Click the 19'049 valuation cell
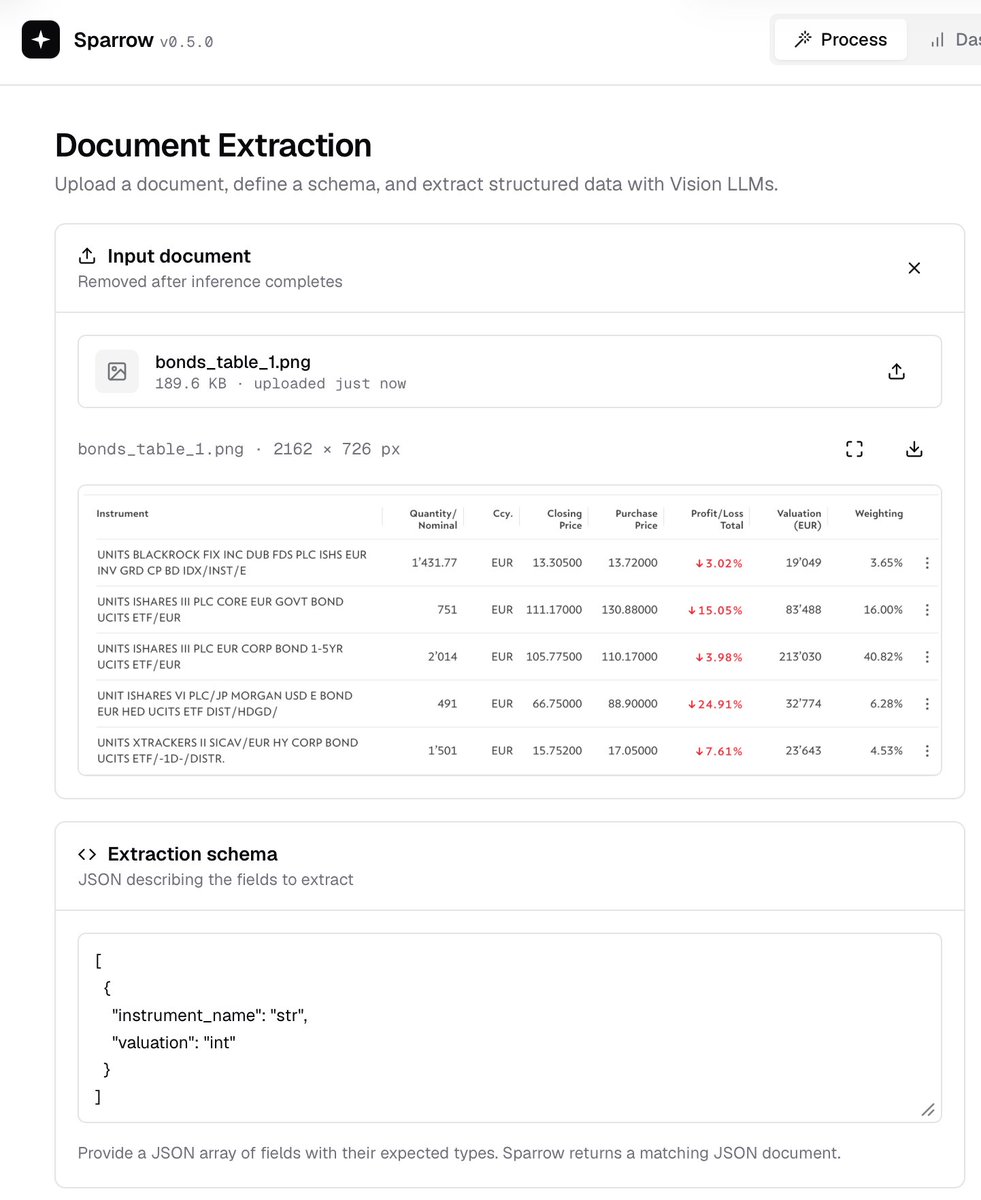Screen dimensions: 981x1200 point(803,563)
